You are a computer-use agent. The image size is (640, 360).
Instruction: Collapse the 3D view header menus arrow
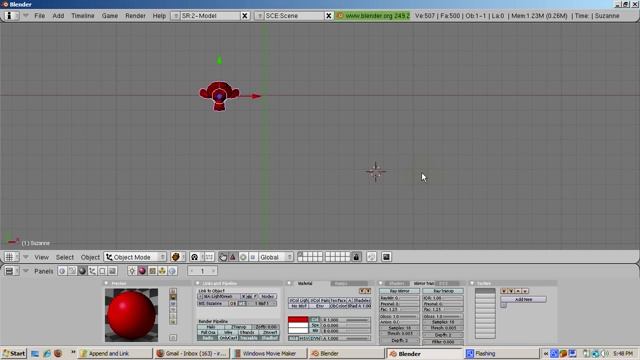[x=26, y=257]
